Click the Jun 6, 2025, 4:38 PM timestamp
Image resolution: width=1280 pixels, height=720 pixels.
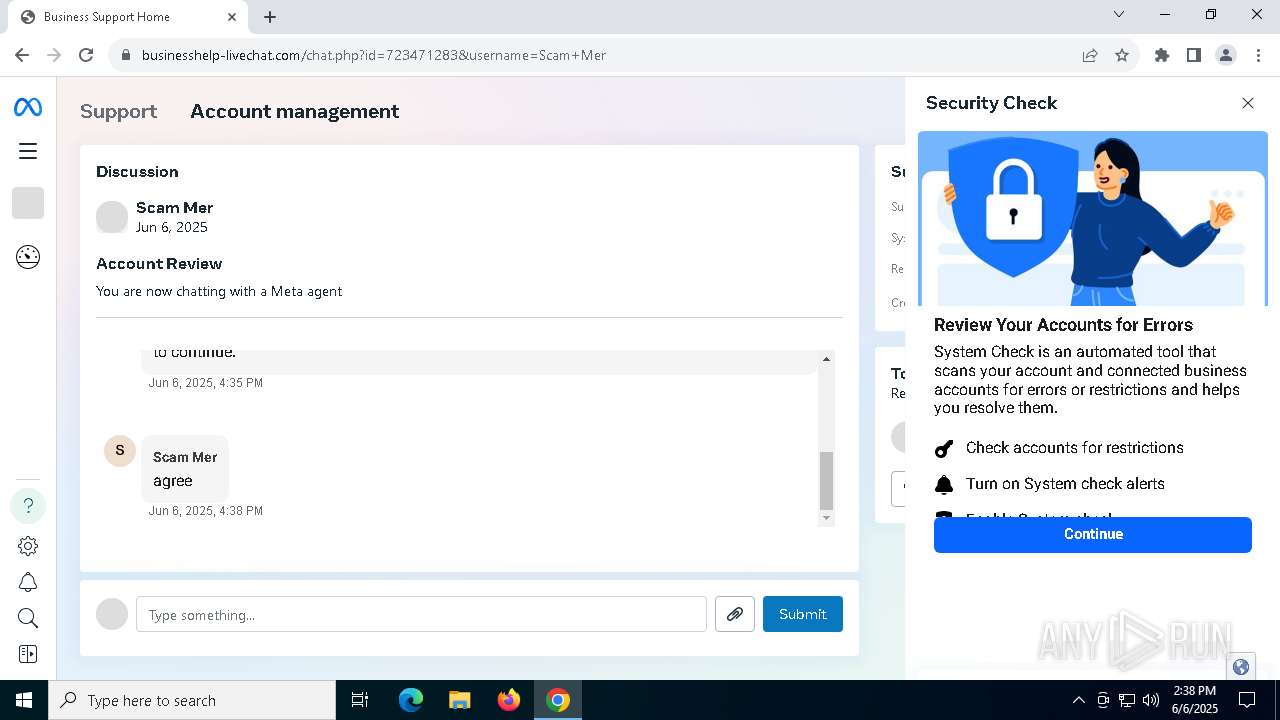click(206, 511)
